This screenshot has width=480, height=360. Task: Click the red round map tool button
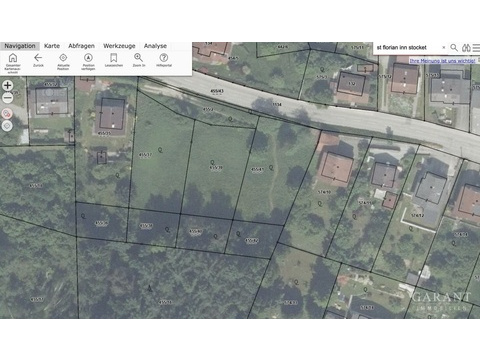coord(7,114)
